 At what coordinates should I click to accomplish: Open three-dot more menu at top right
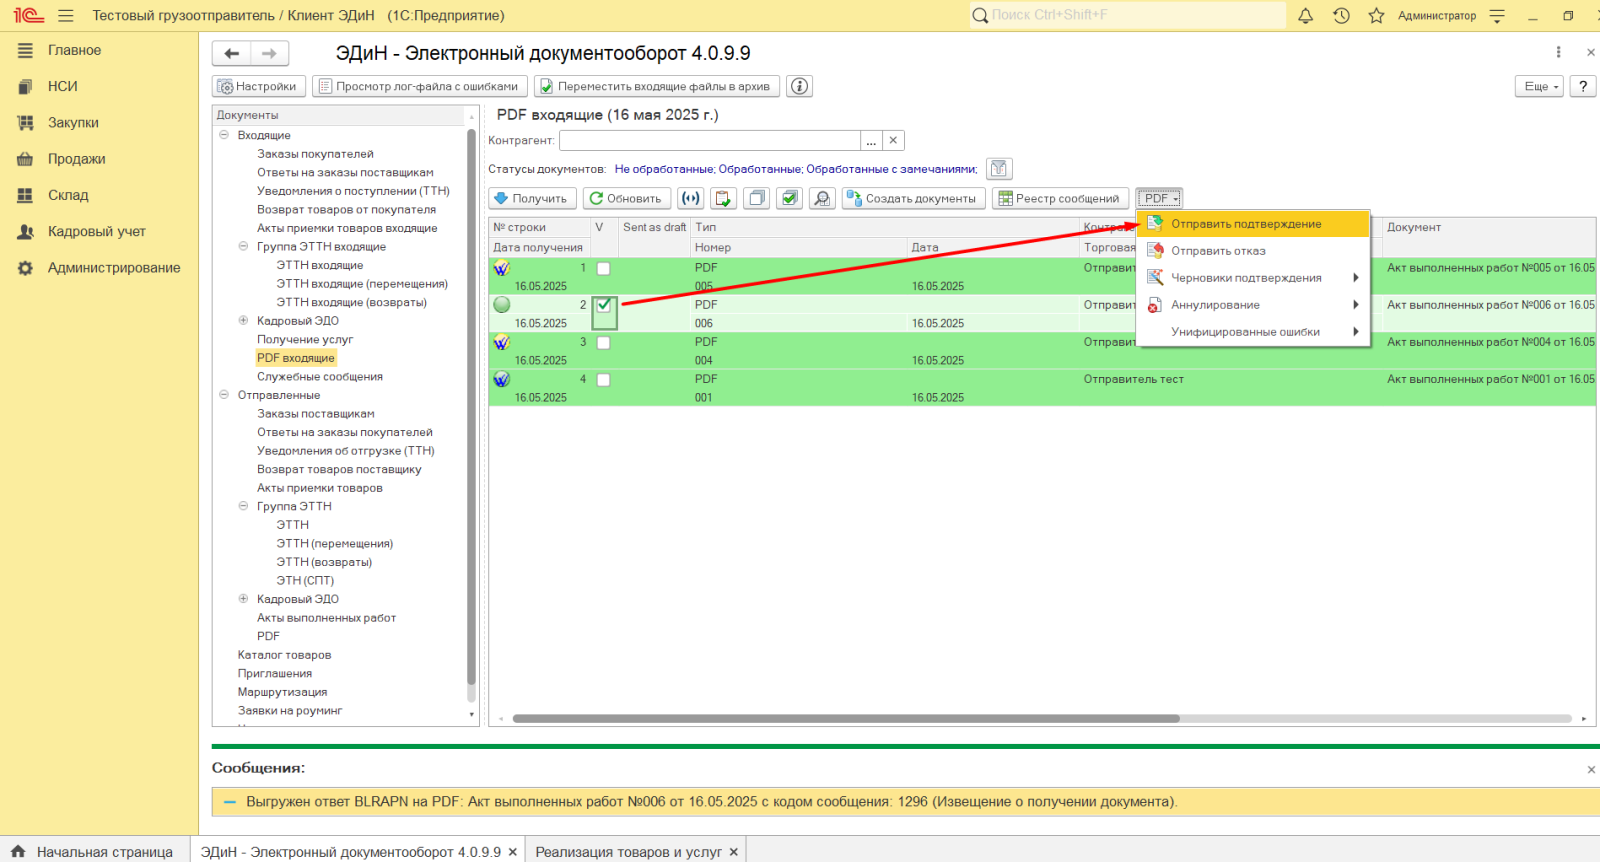click(x=1558, y=52)
